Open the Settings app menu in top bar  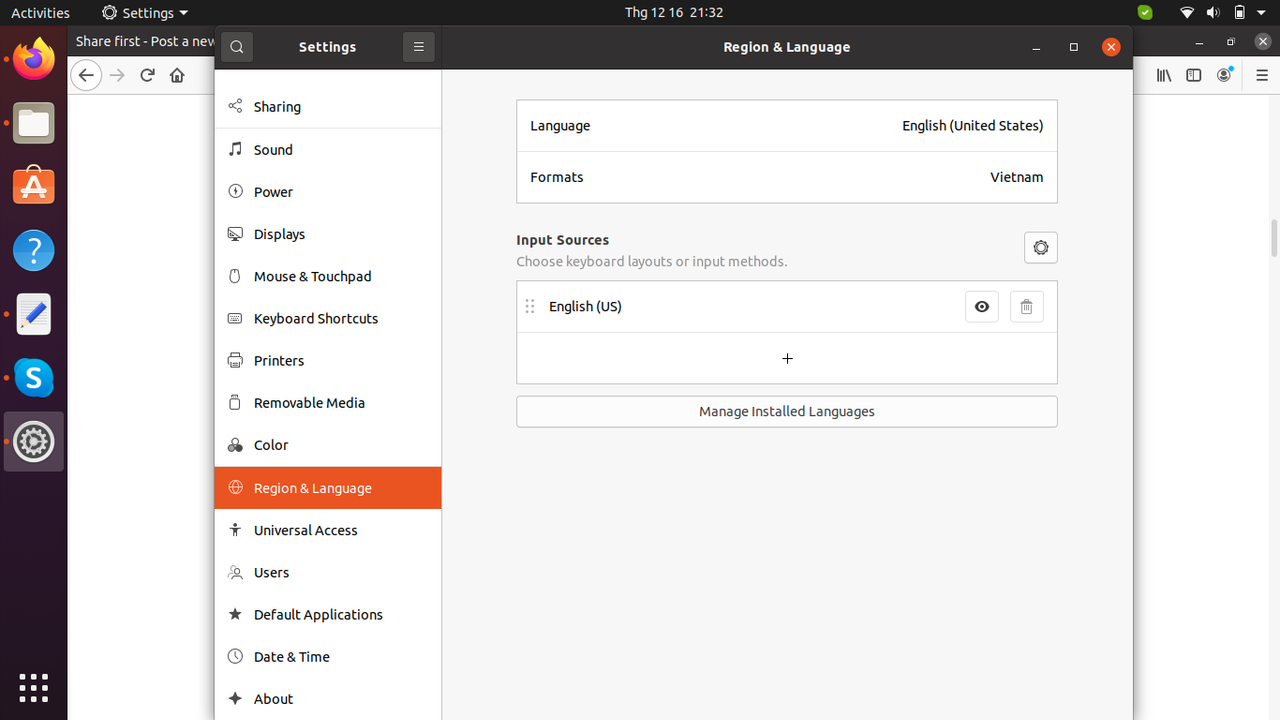145,13
